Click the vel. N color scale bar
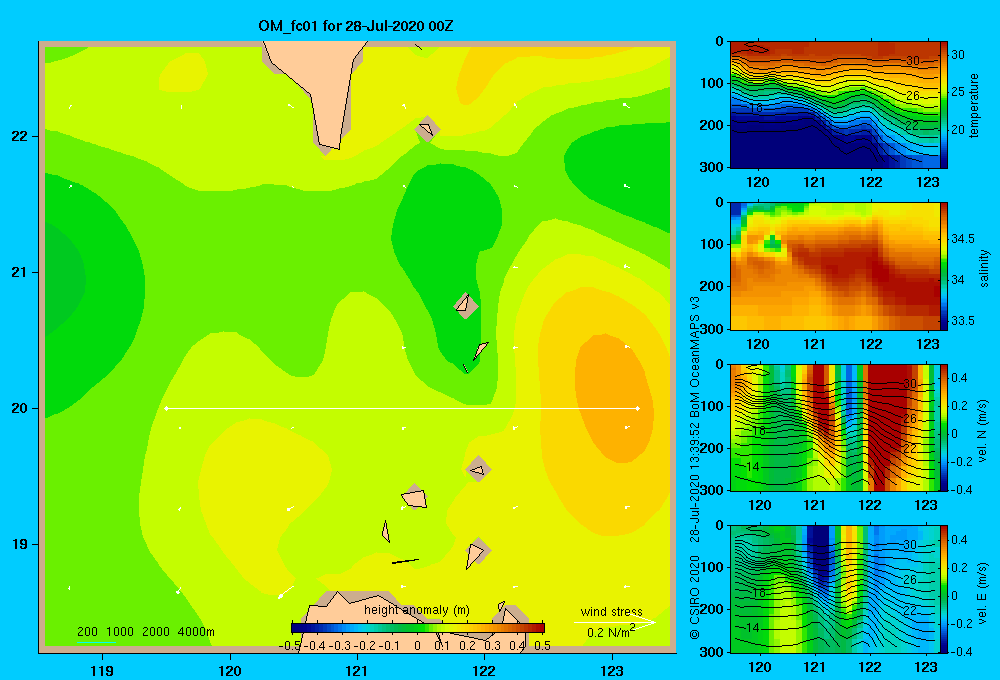Viewport: 1000px width, 680px height. tap(944, 427)
